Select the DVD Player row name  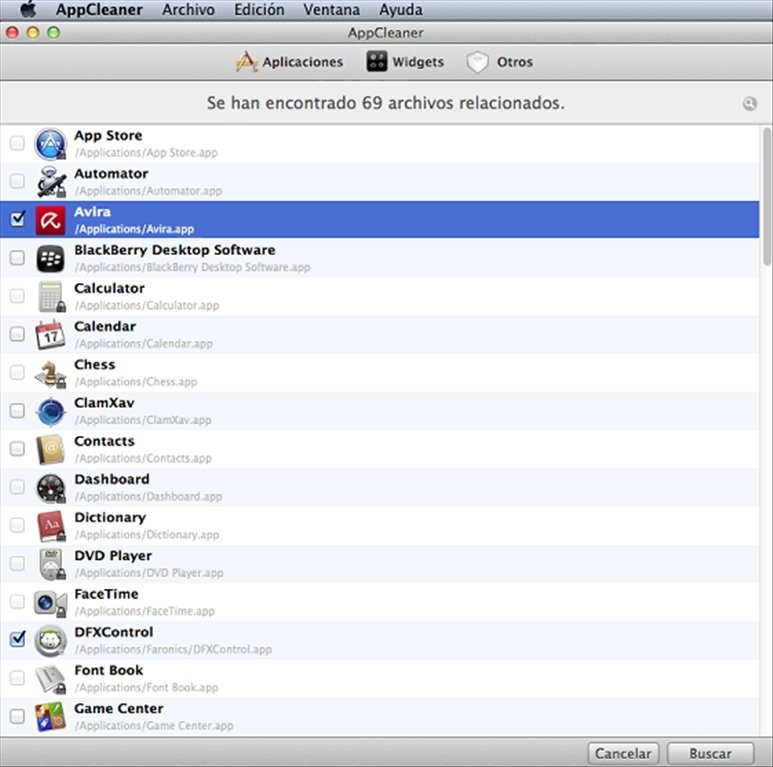[113, 556]
